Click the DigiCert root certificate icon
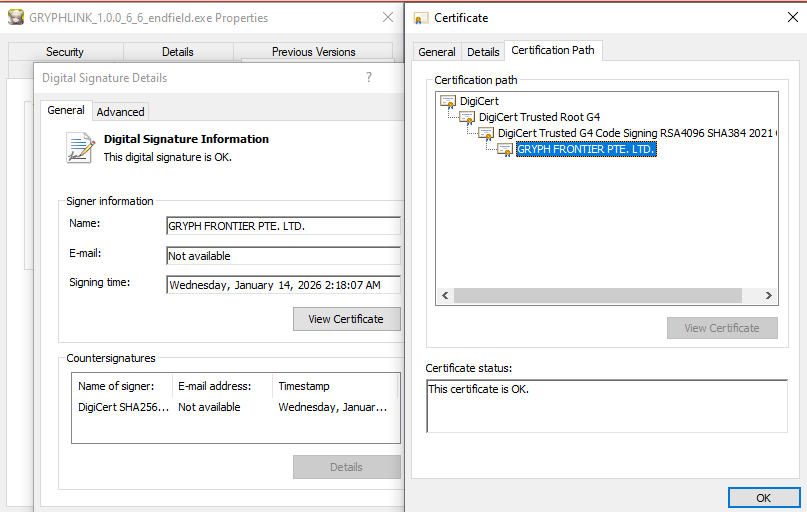Image resolution: width=807 pixels, height=512 pixels. tap(448, 101)
